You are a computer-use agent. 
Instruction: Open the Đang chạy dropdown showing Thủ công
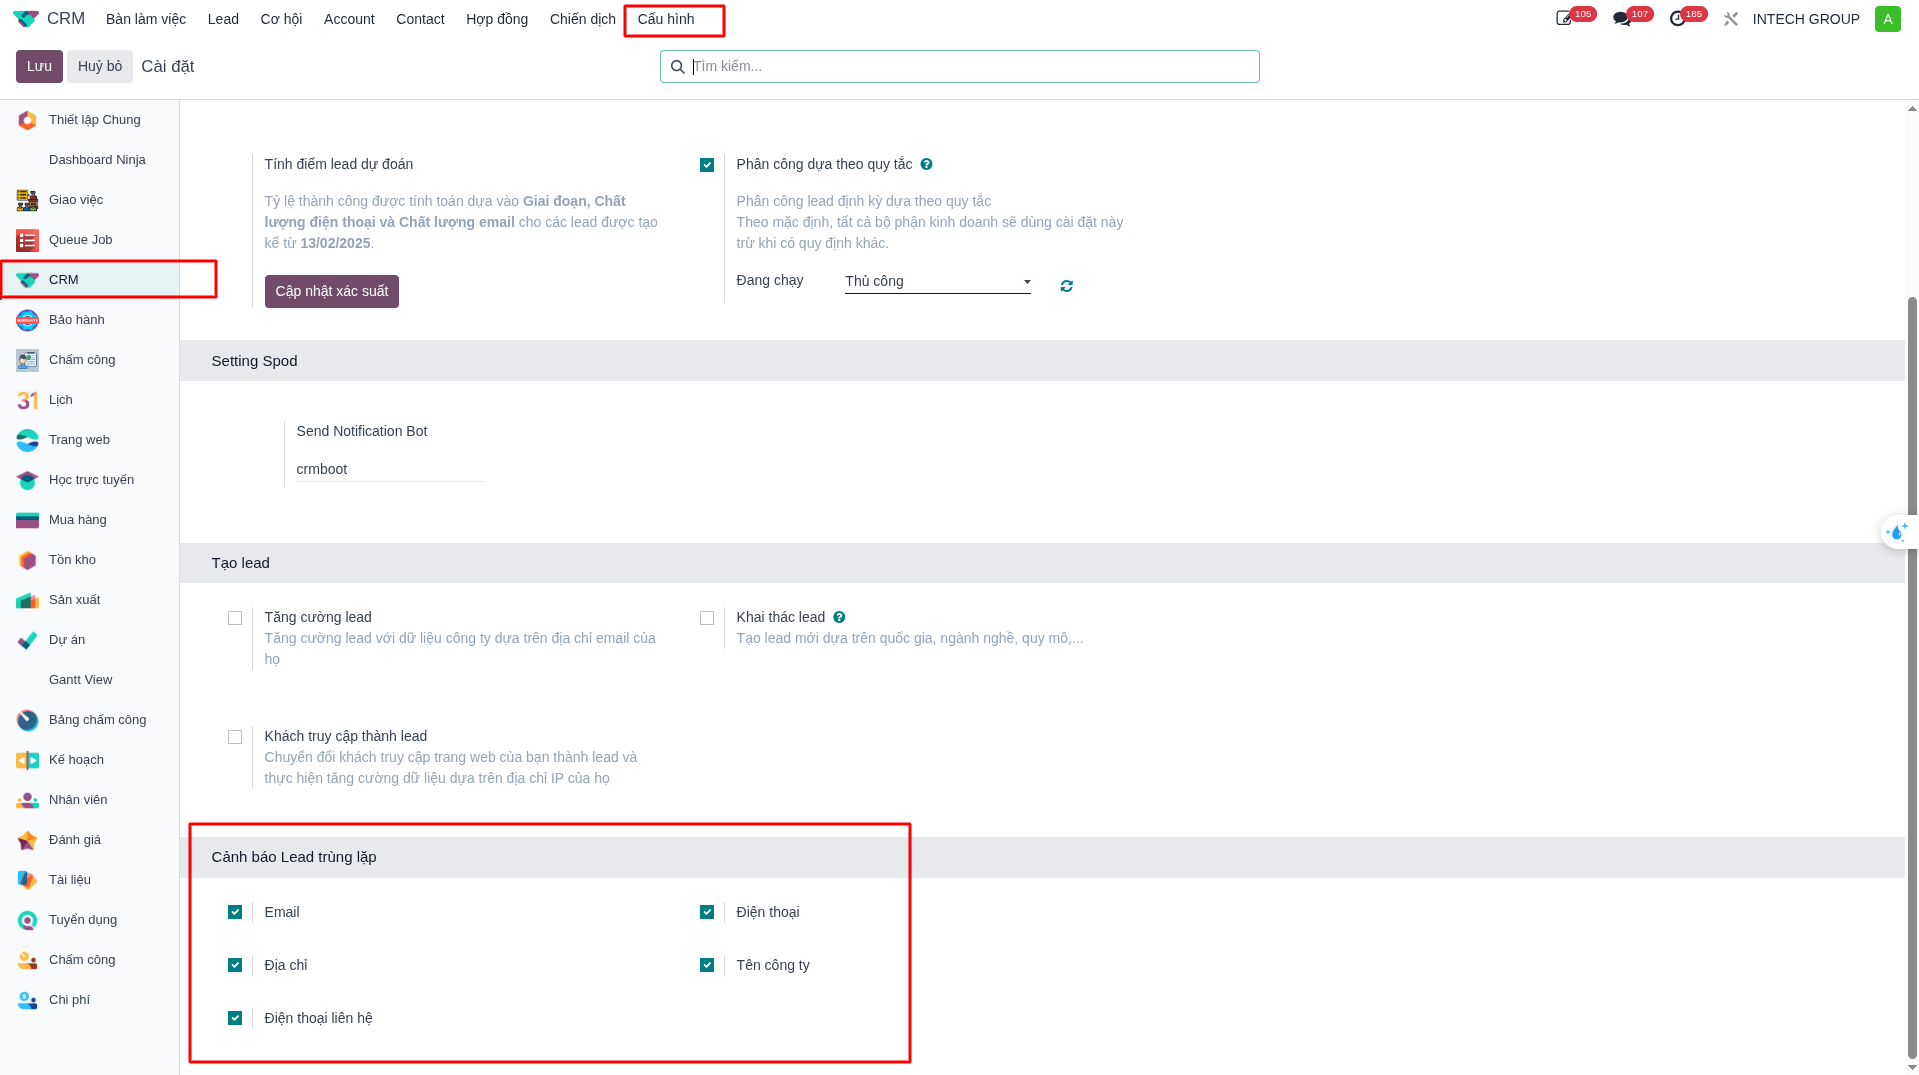[x=938, y=282]
